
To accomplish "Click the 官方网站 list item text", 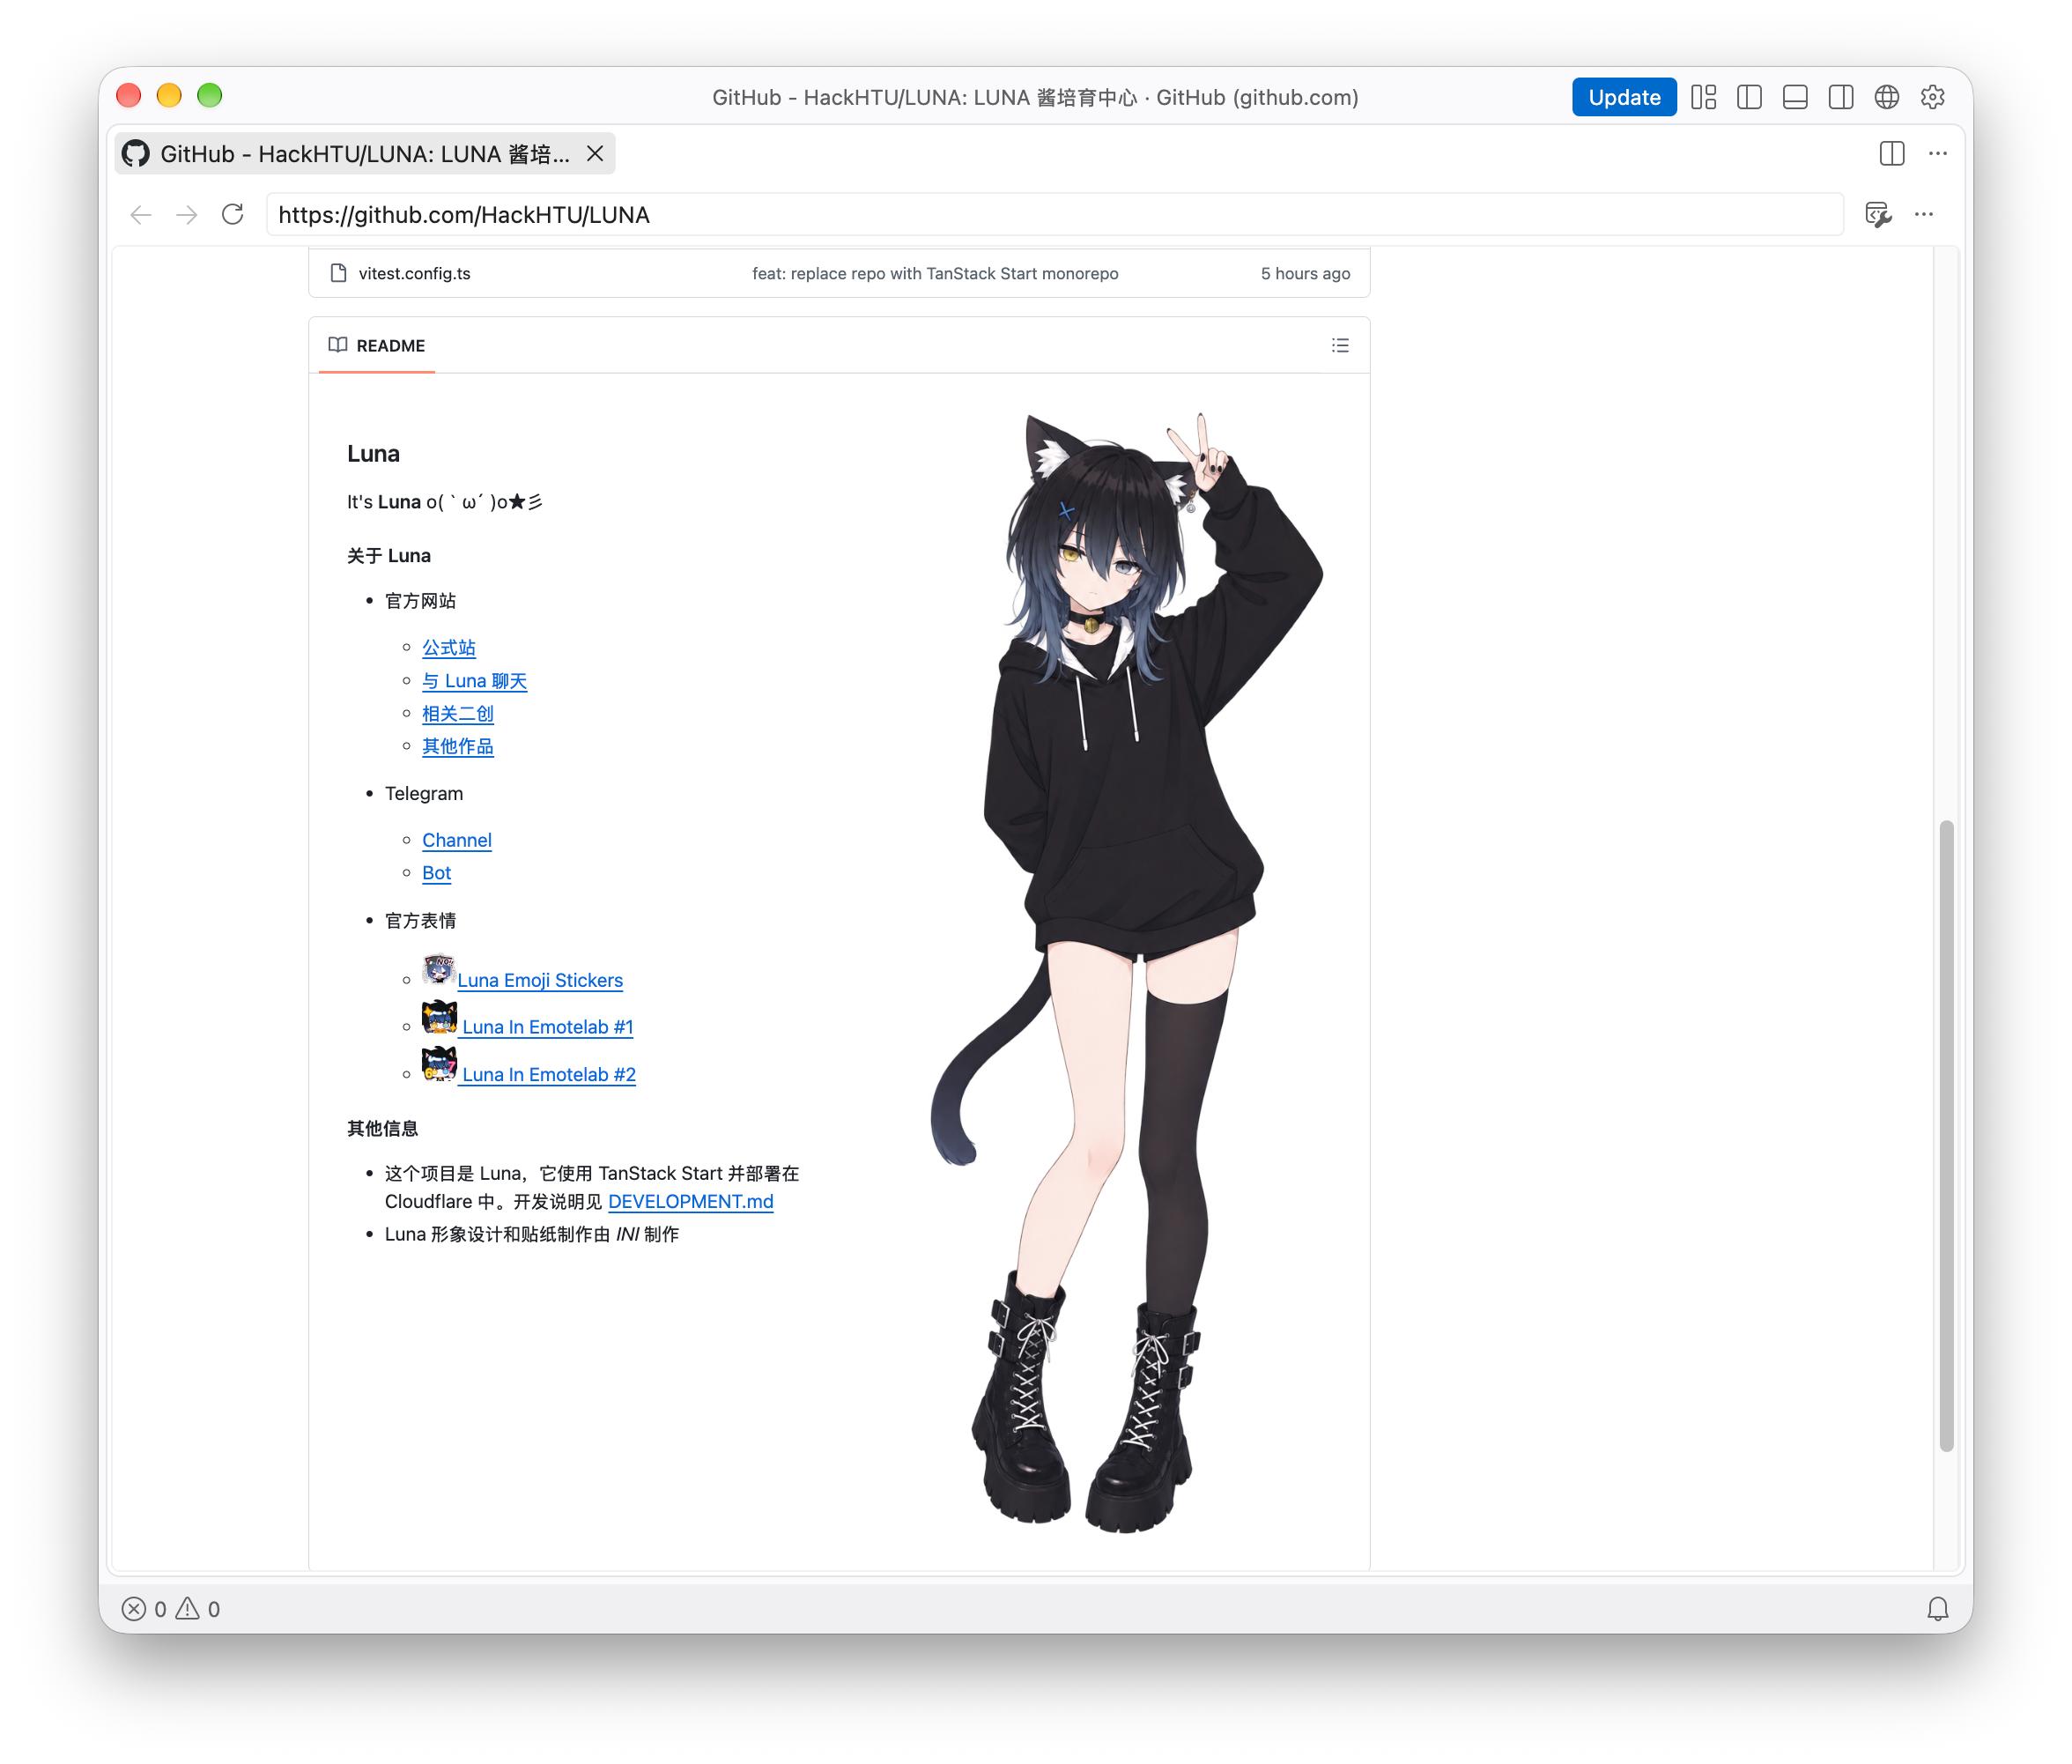I will [421, 601].
